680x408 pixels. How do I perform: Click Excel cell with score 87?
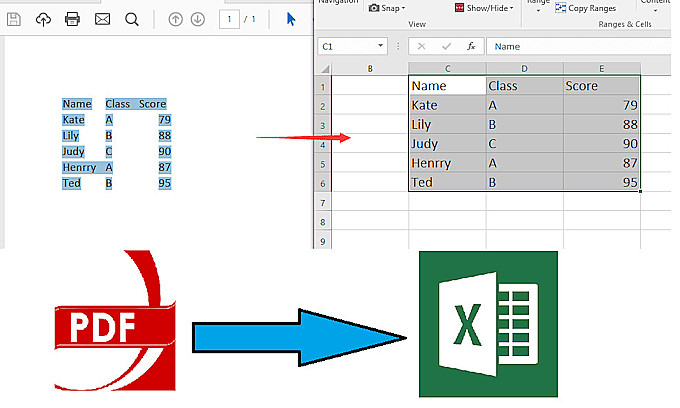click(x=602, y=163)
